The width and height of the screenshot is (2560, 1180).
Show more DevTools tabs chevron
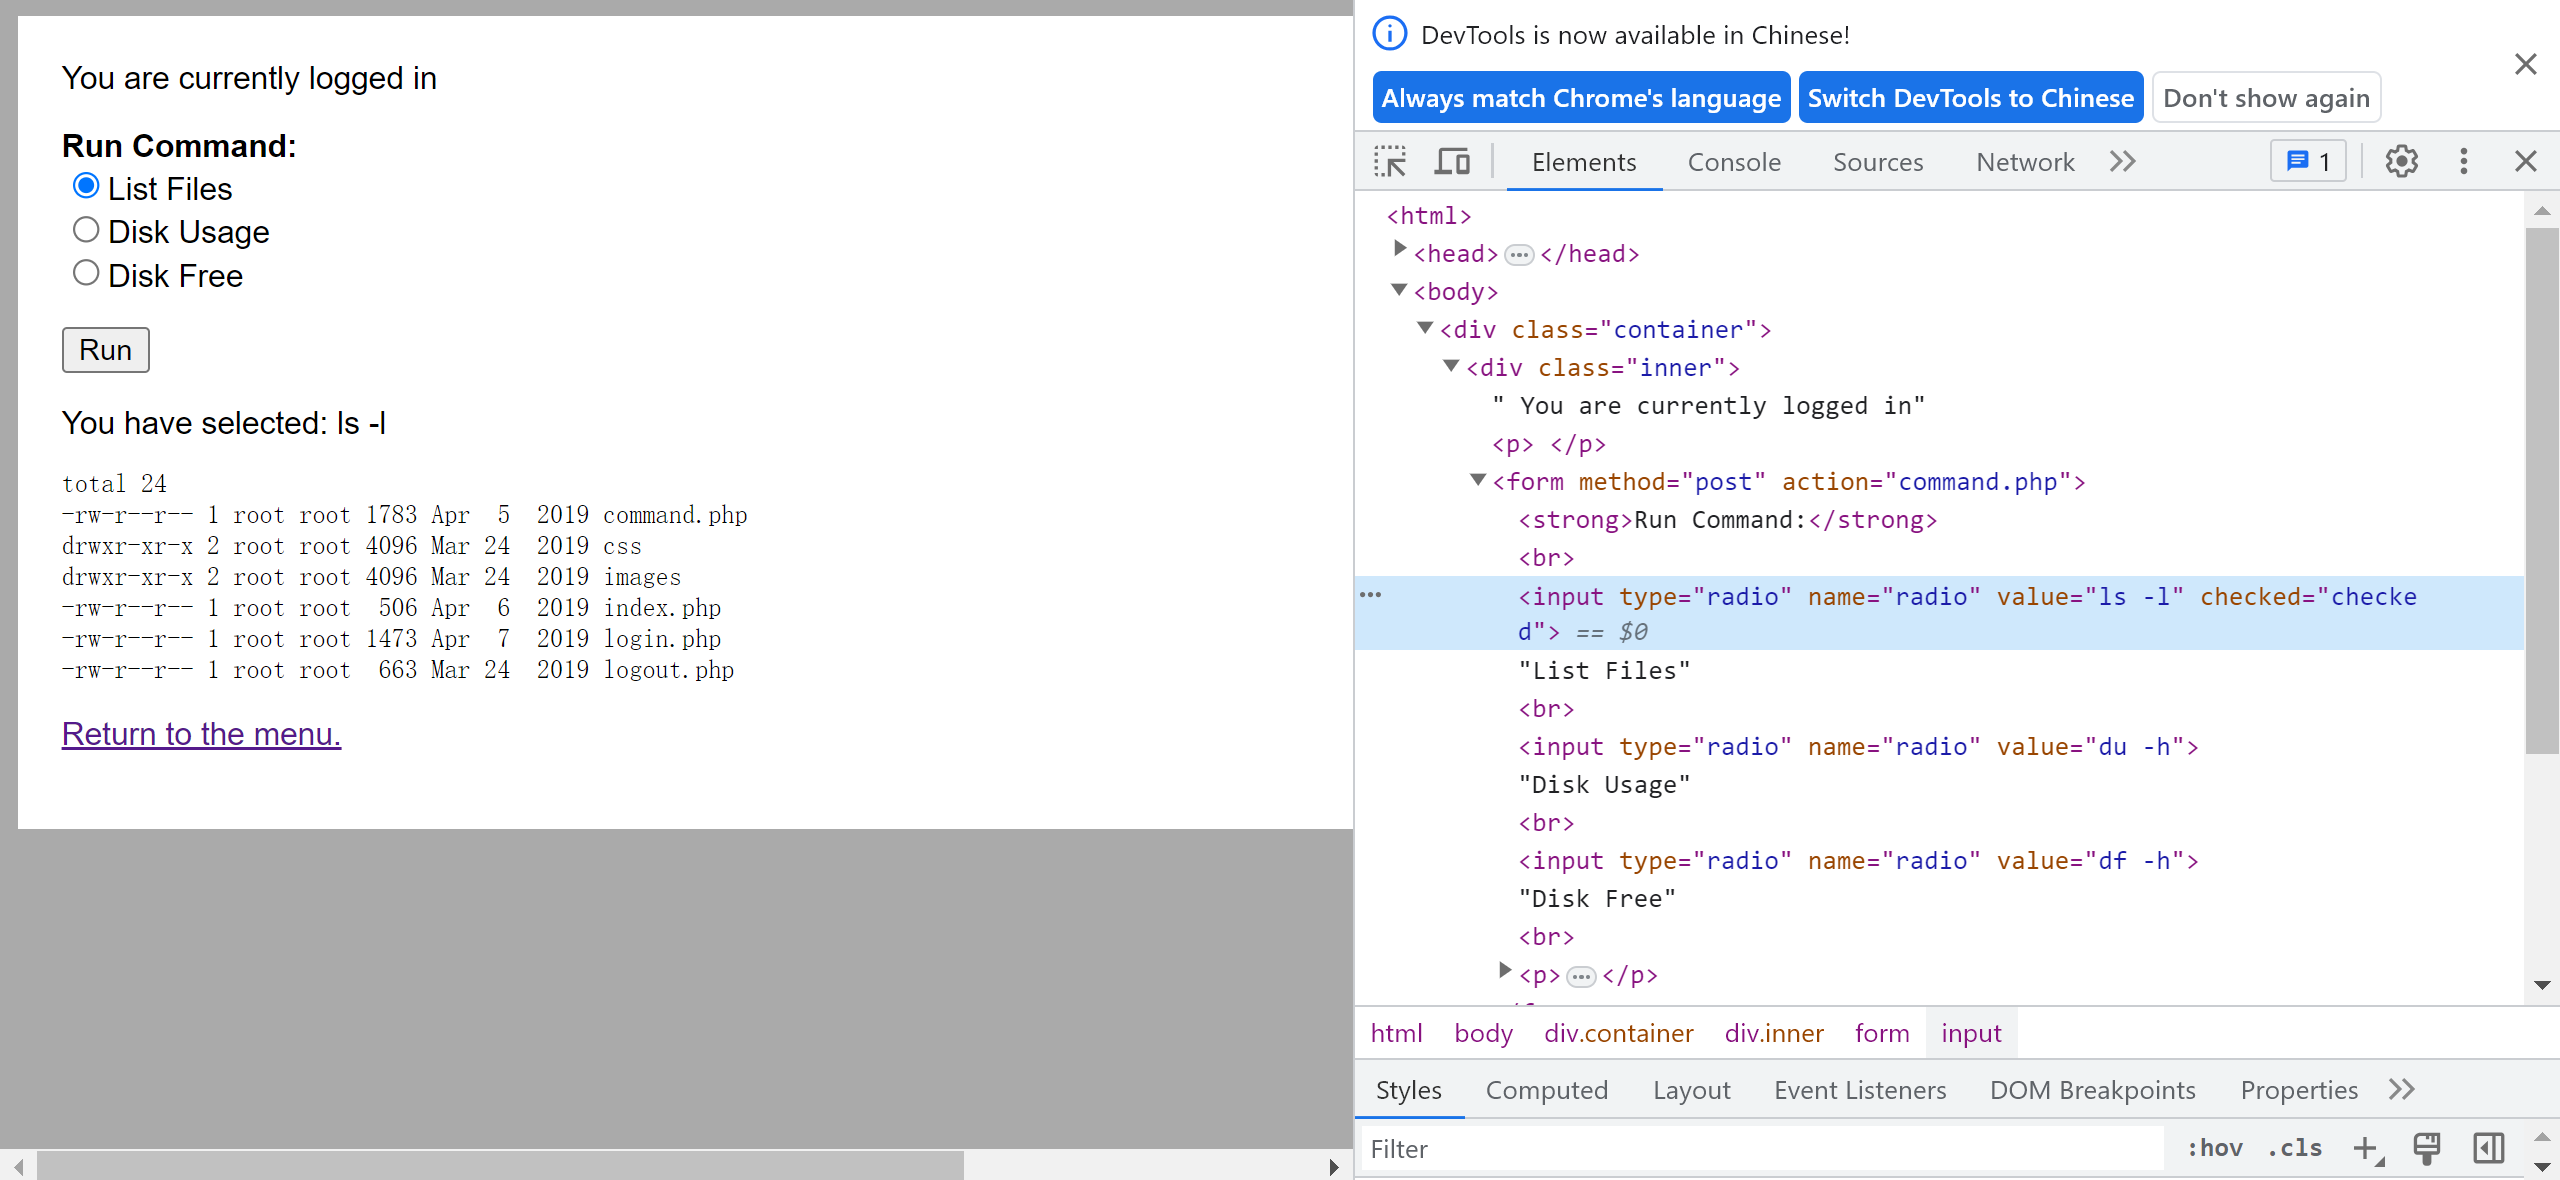[x=2122, y=161]
